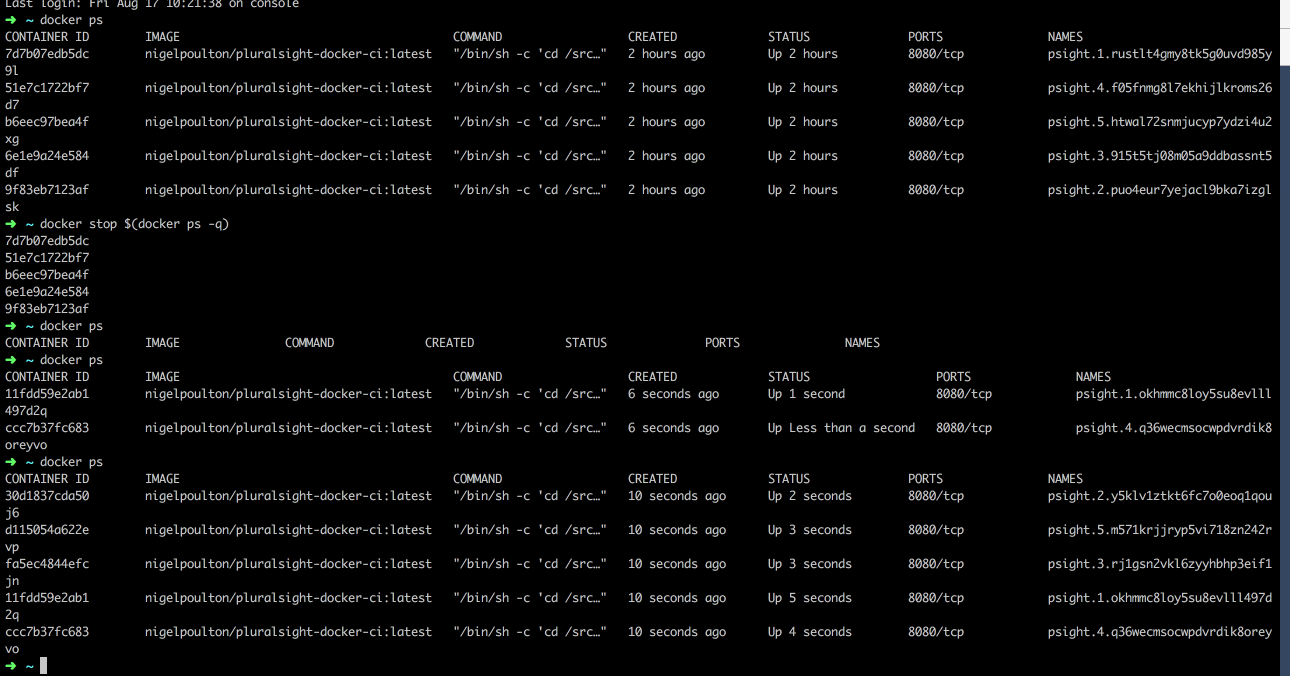Click 9f83eb7123af in the docker stop output
The height and width of the screenshot is (676, 1290).
(47, 309)
